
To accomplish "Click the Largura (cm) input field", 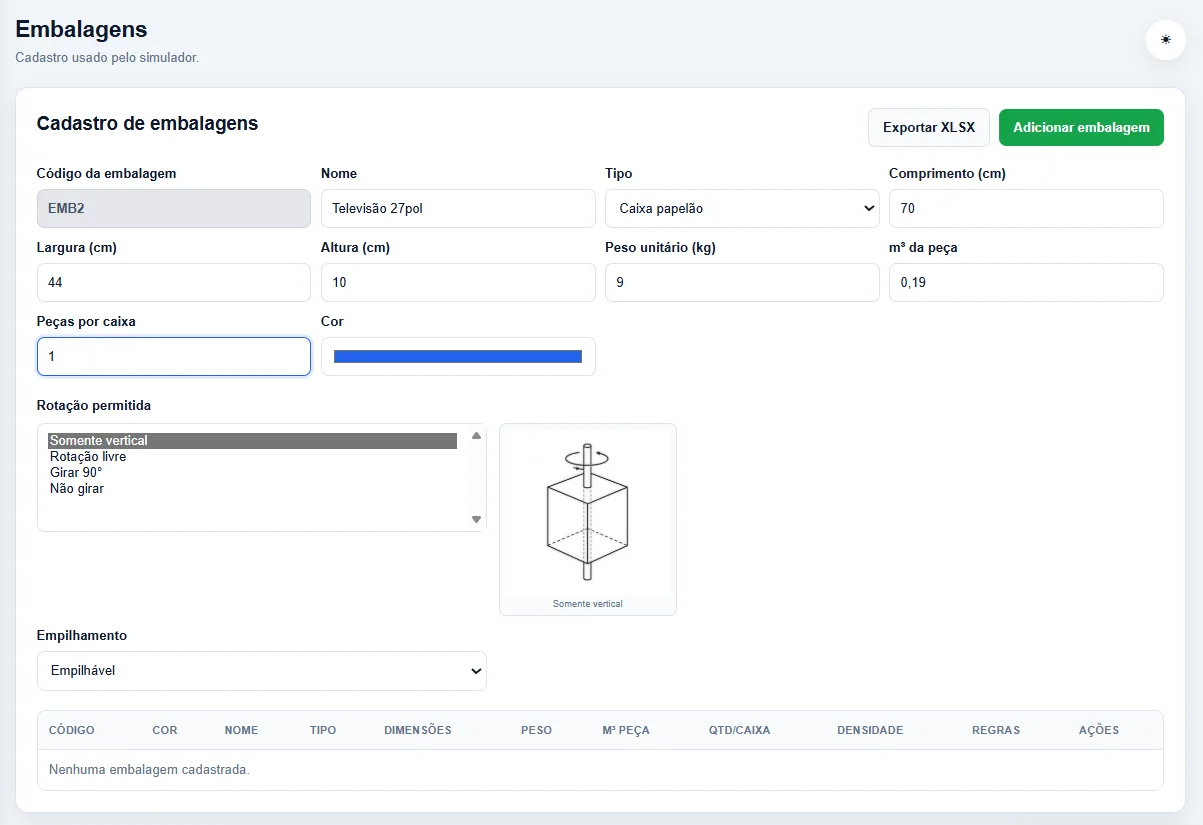I will point(174,283).
